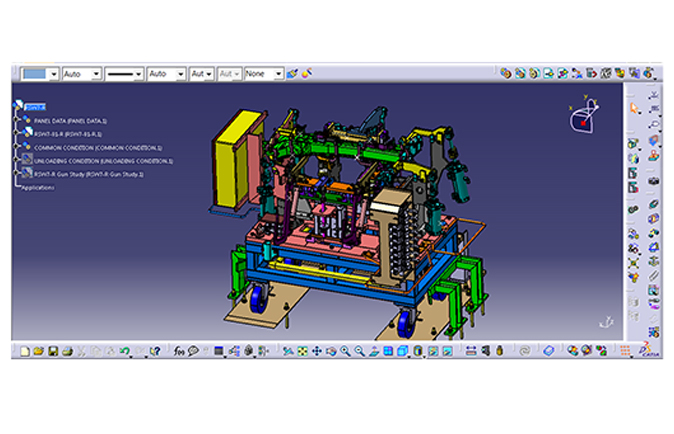Screen dimensions: 674x434
Task: Activate Fly mode icon in view toolbar
Action: tap(288, 351)
